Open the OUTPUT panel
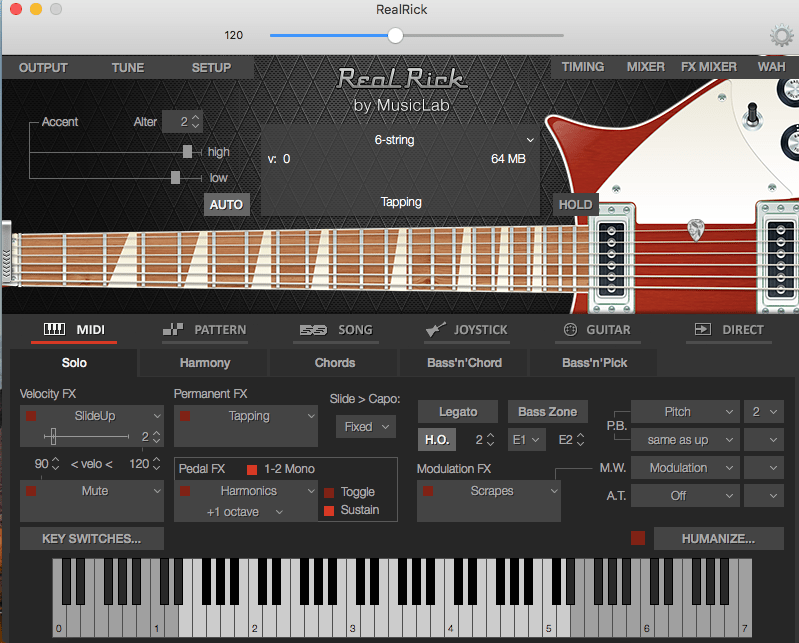This screenshot has height=643, width=799. 43,68
